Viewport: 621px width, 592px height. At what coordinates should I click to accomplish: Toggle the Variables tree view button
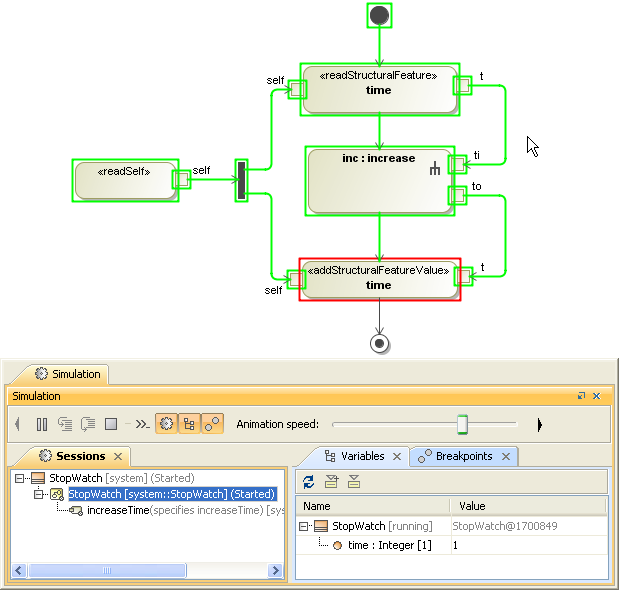click(189, 424)
